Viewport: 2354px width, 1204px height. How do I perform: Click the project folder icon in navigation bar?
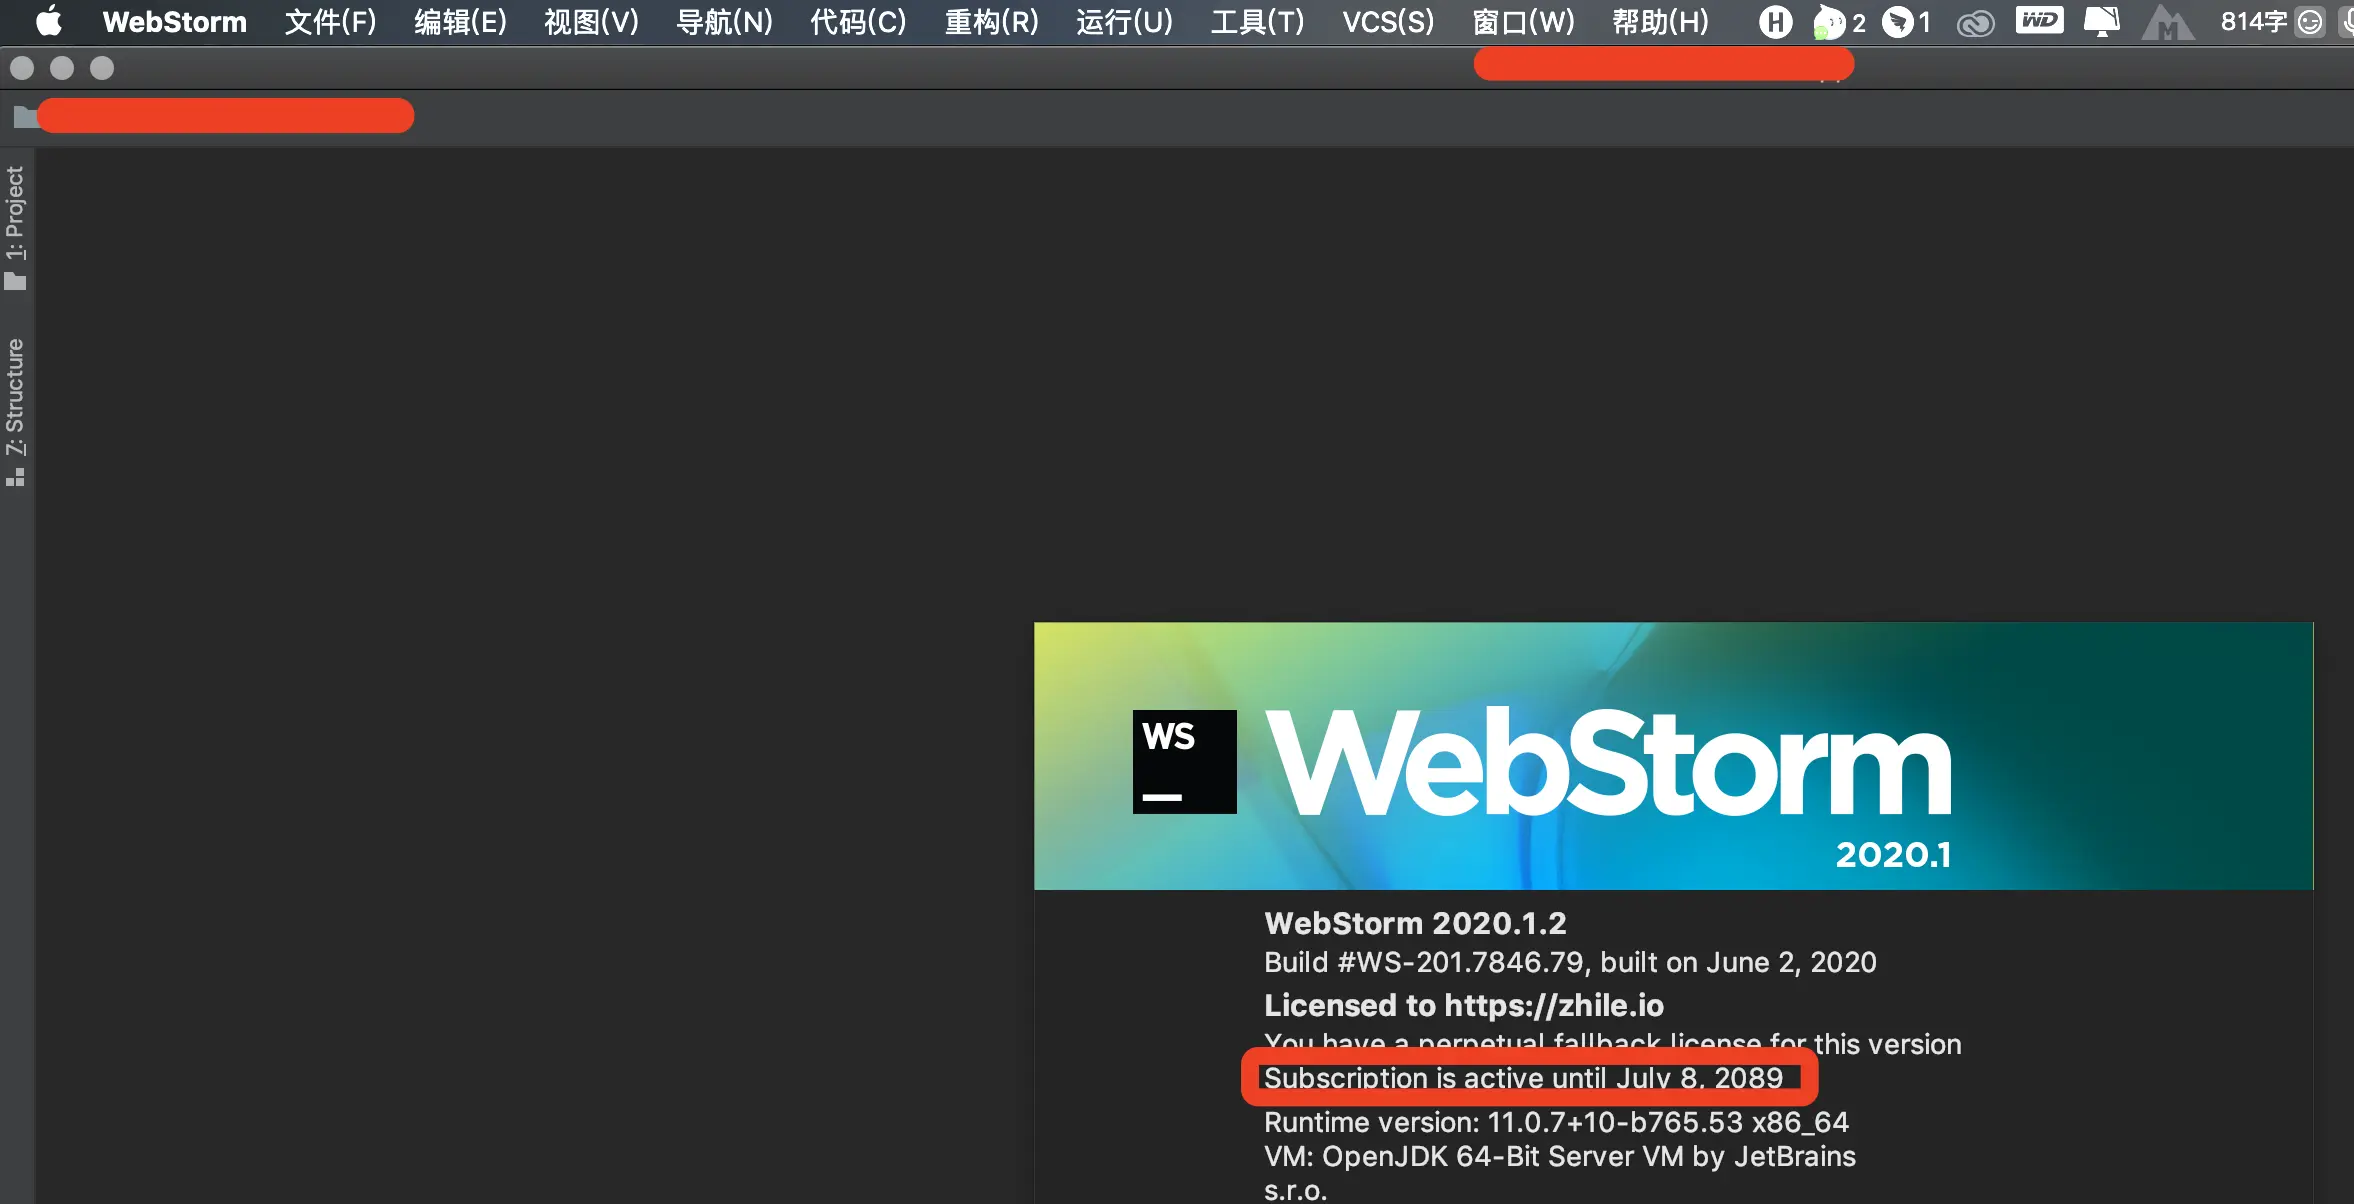tap(24, 117)
